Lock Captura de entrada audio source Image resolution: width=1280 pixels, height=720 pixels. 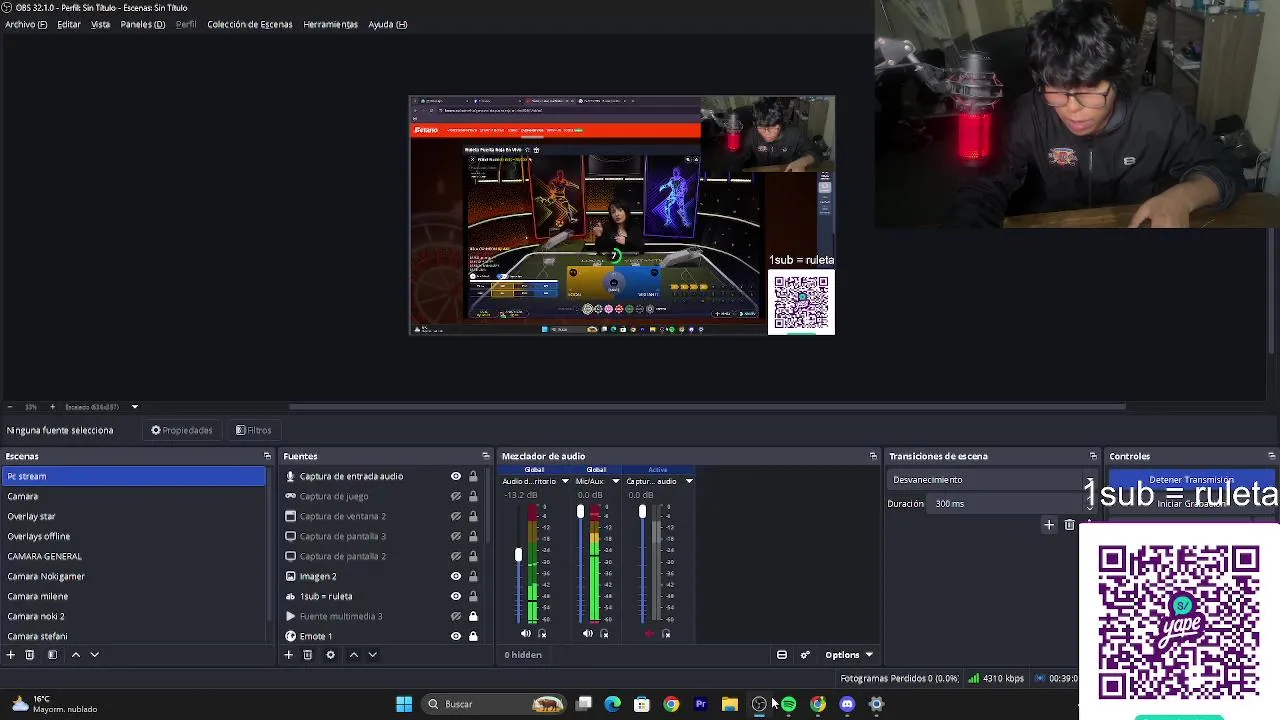(x=473, y=476)
